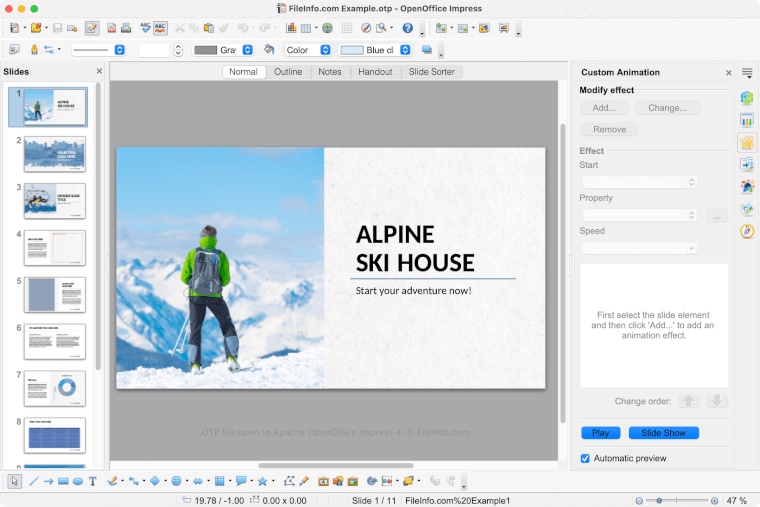Click the Slide Show button
Screen dimensions: 760x507
[x=663, y=433]
